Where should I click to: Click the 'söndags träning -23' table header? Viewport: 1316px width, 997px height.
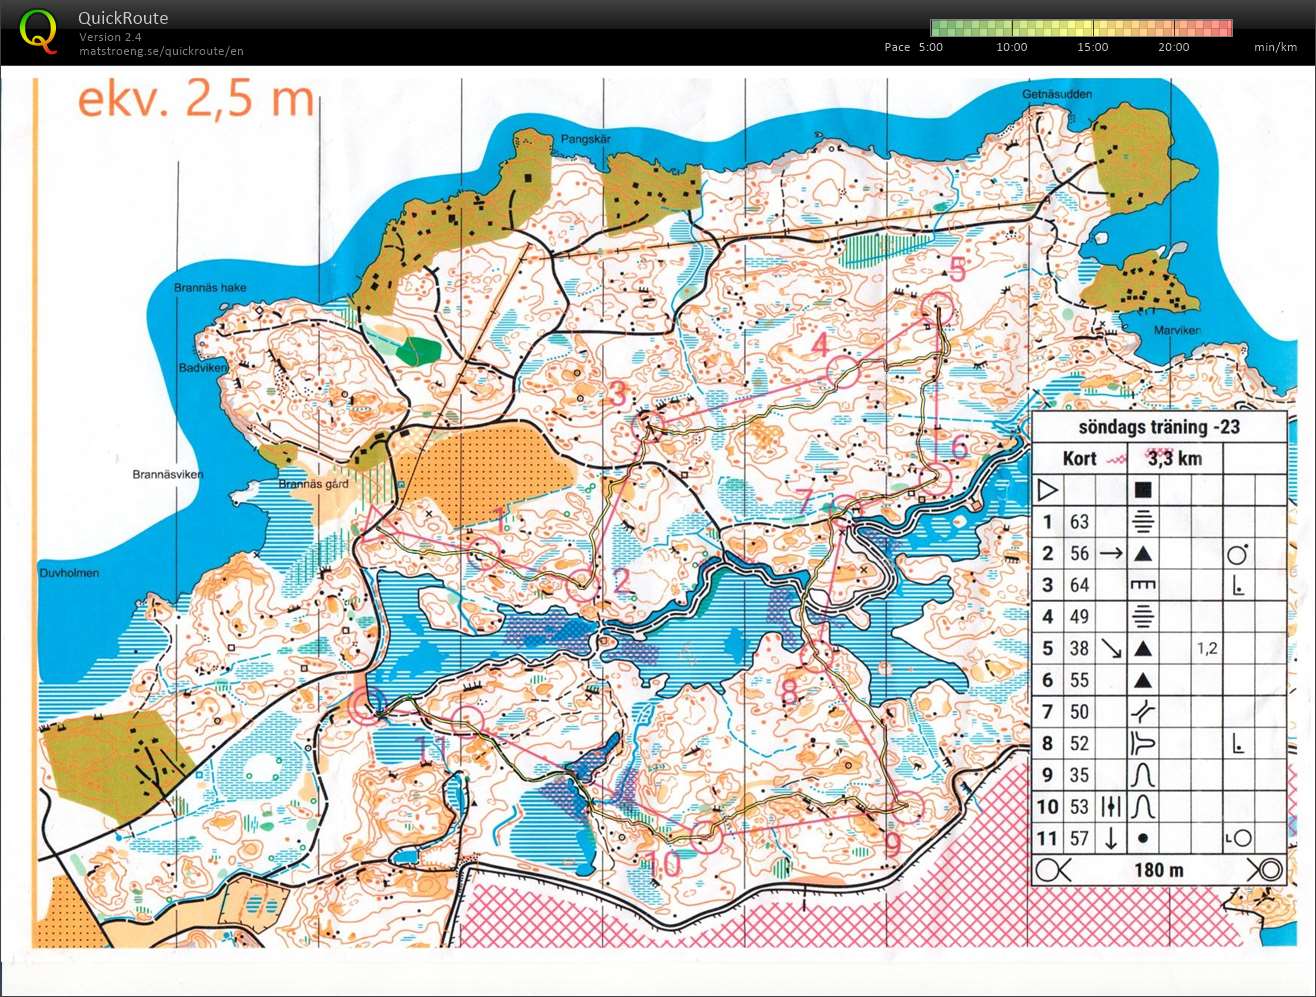1159,427
